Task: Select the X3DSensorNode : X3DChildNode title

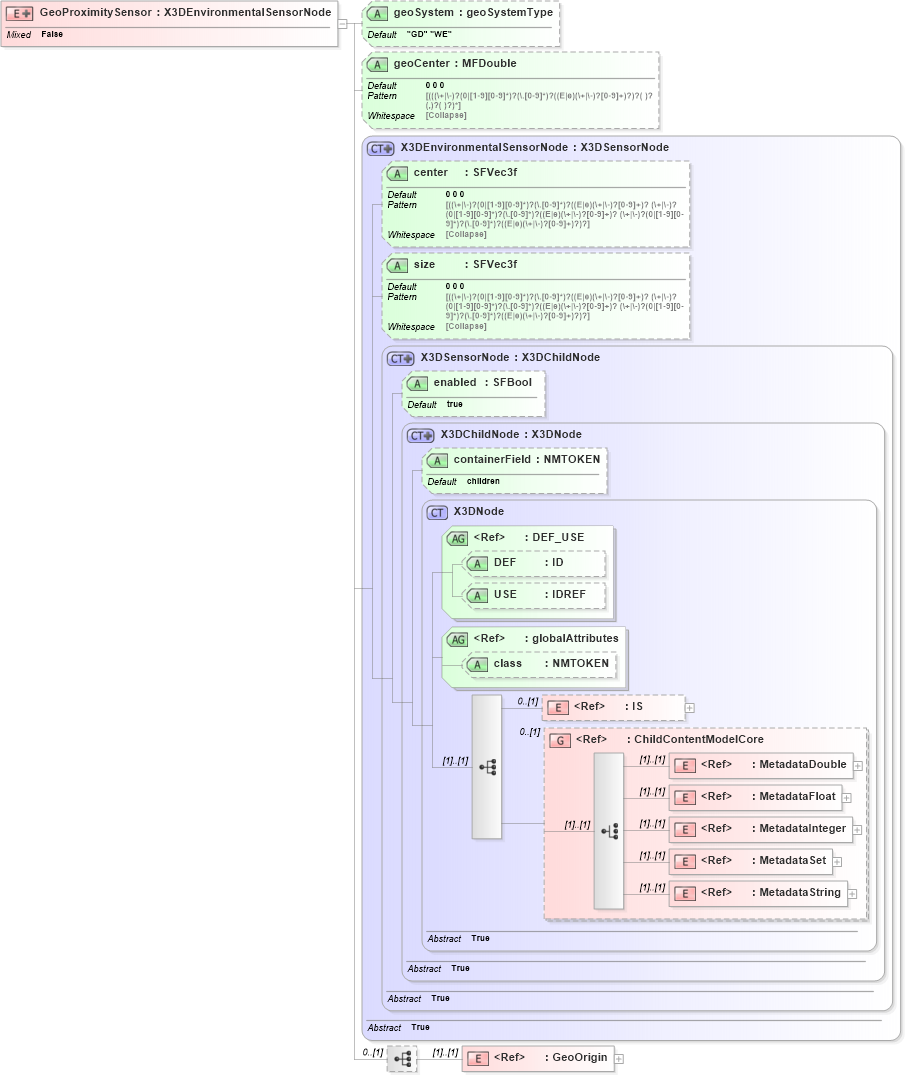Action: point(510,357)
